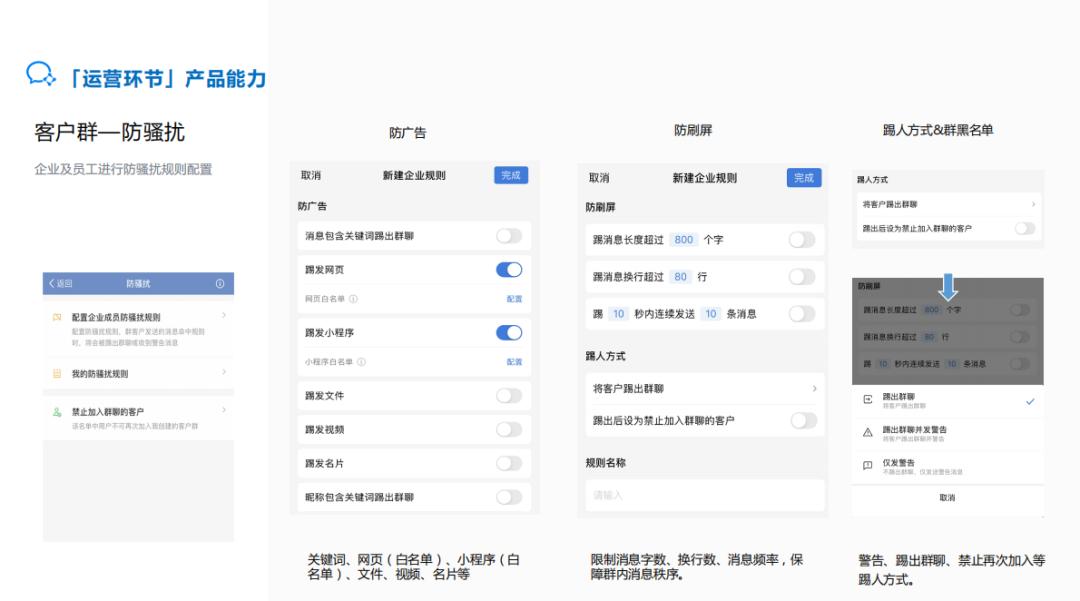The width and height of the screenshot is (1080, 601).
Task: Select the 踢出群聊 option icon in the popup
Action: pos(868,399)
